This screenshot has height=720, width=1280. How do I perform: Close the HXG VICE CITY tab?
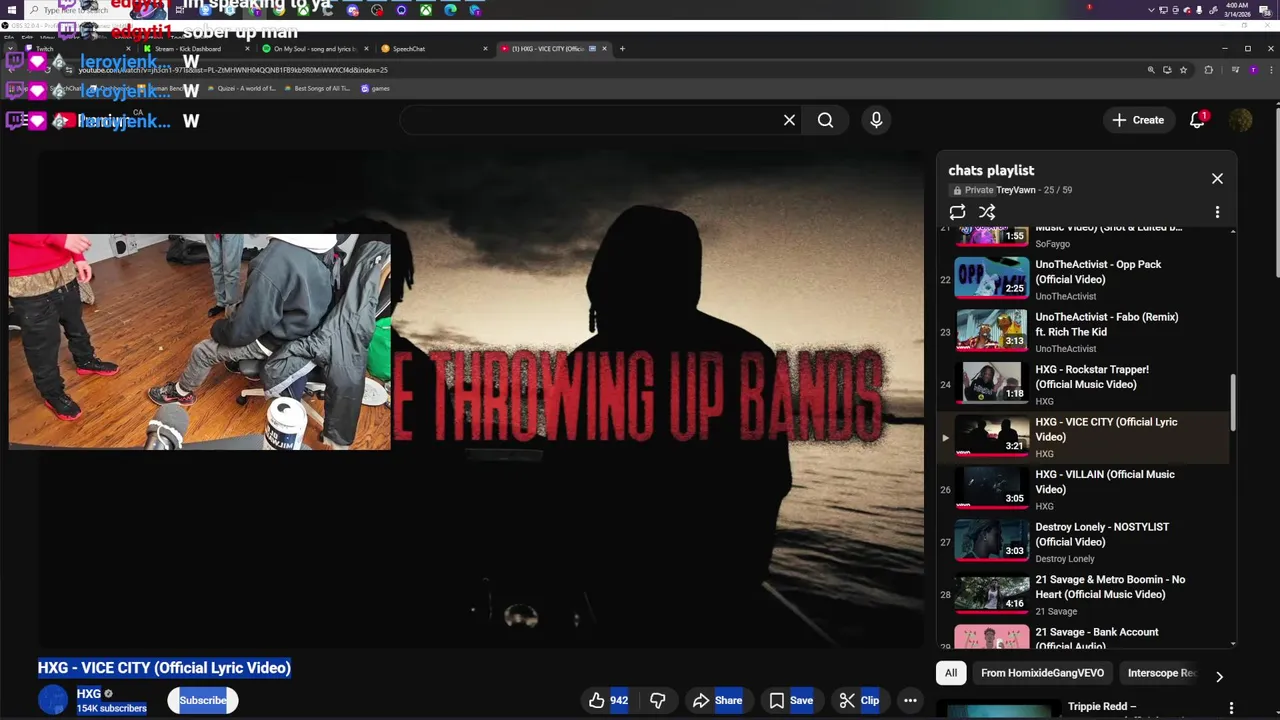coord(604,48)
